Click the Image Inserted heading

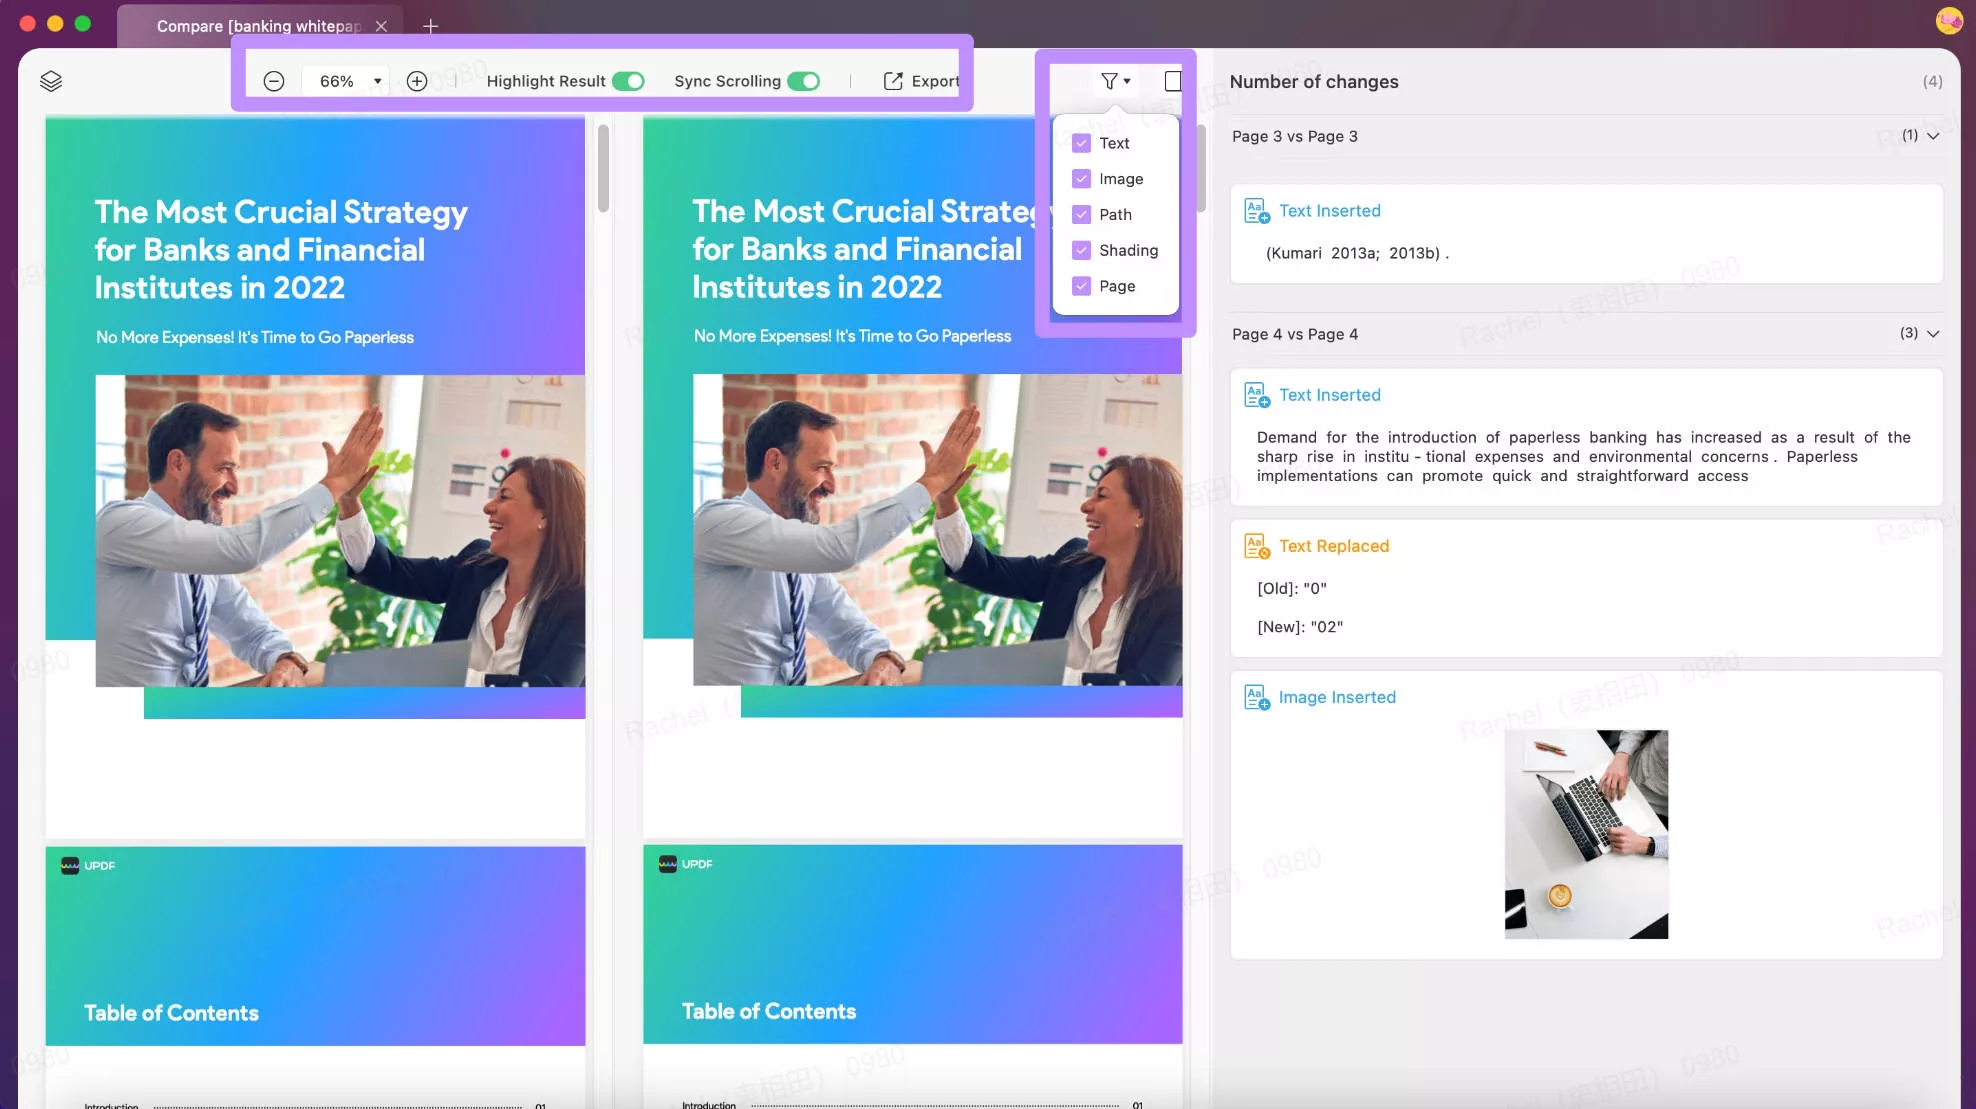pos(1337,697)
